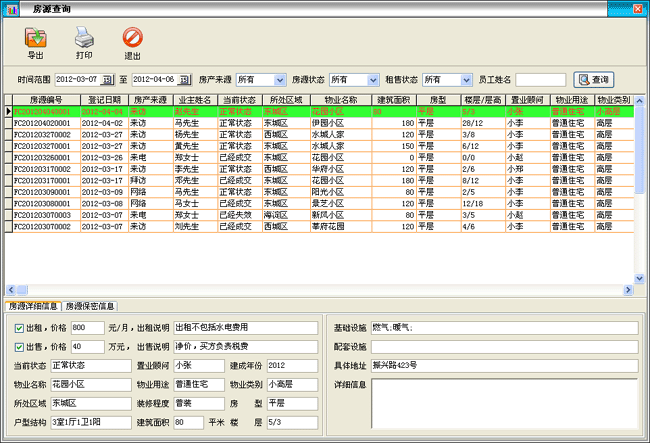Select the 房源详细信息 tab

point(33,306)
